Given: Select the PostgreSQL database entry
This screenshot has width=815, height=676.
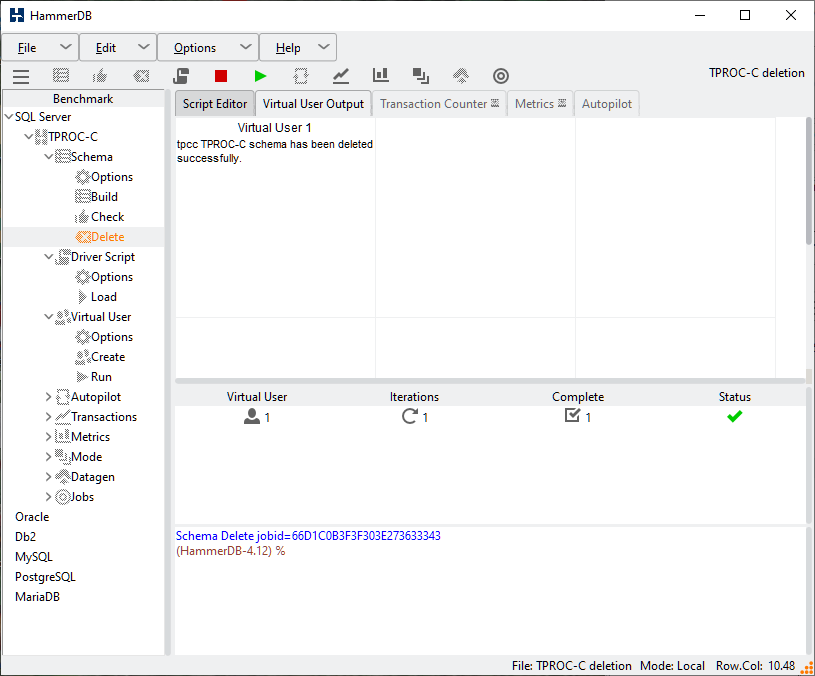Looking at the screenshot, I should tap(45, 577).
